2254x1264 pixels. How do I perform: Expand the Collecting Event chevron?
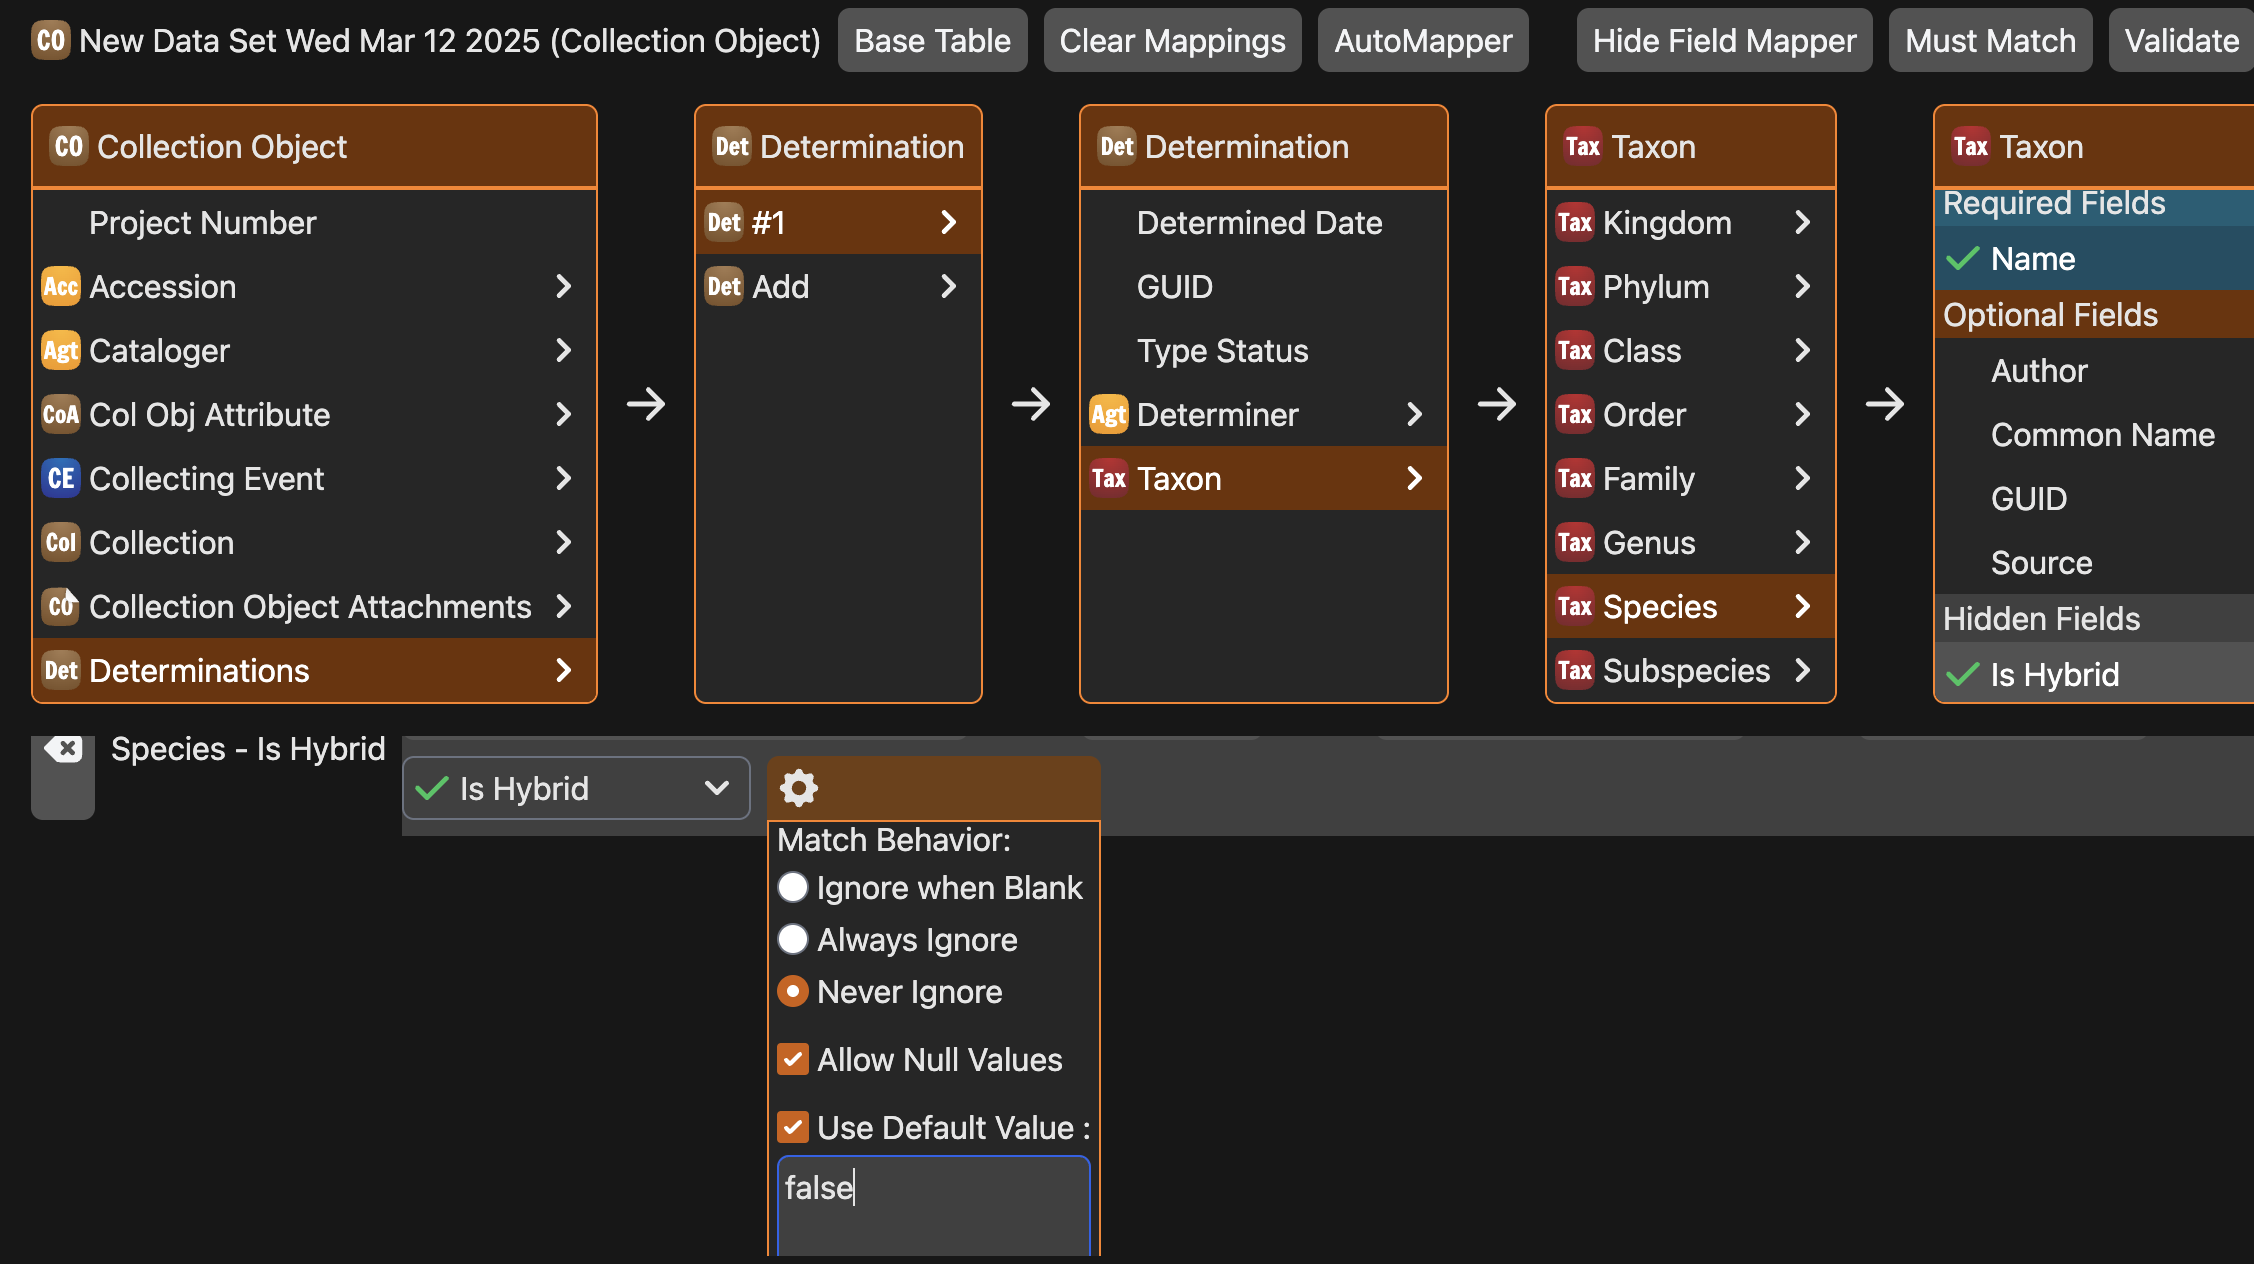coord(564,478)
